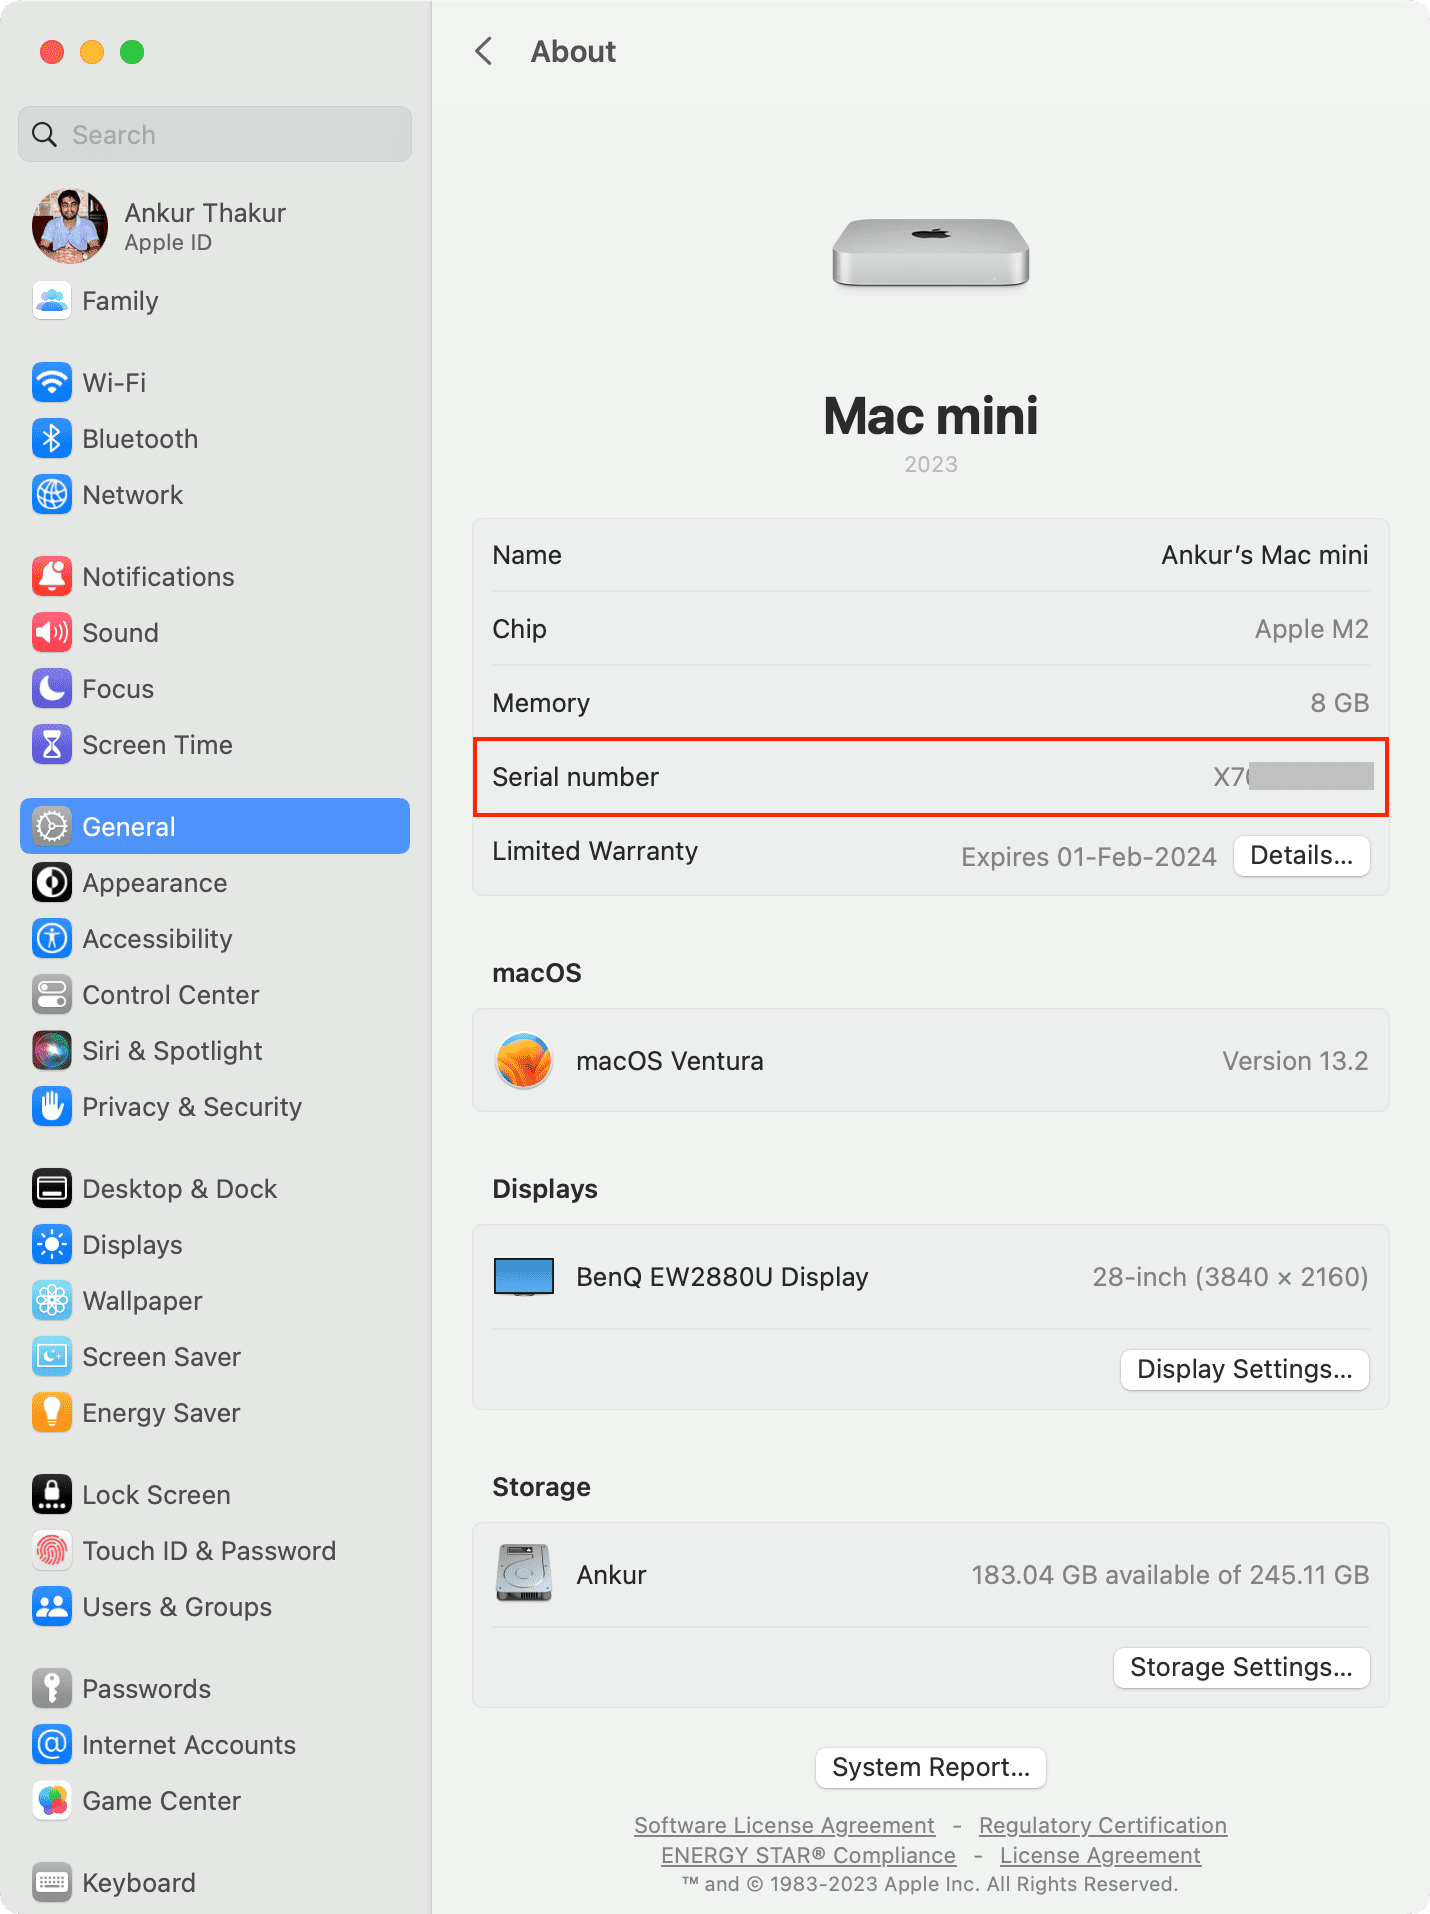Open the Focus moon icon
The height and width of the screenshot is (1914, 1430).
pos(52,688)
